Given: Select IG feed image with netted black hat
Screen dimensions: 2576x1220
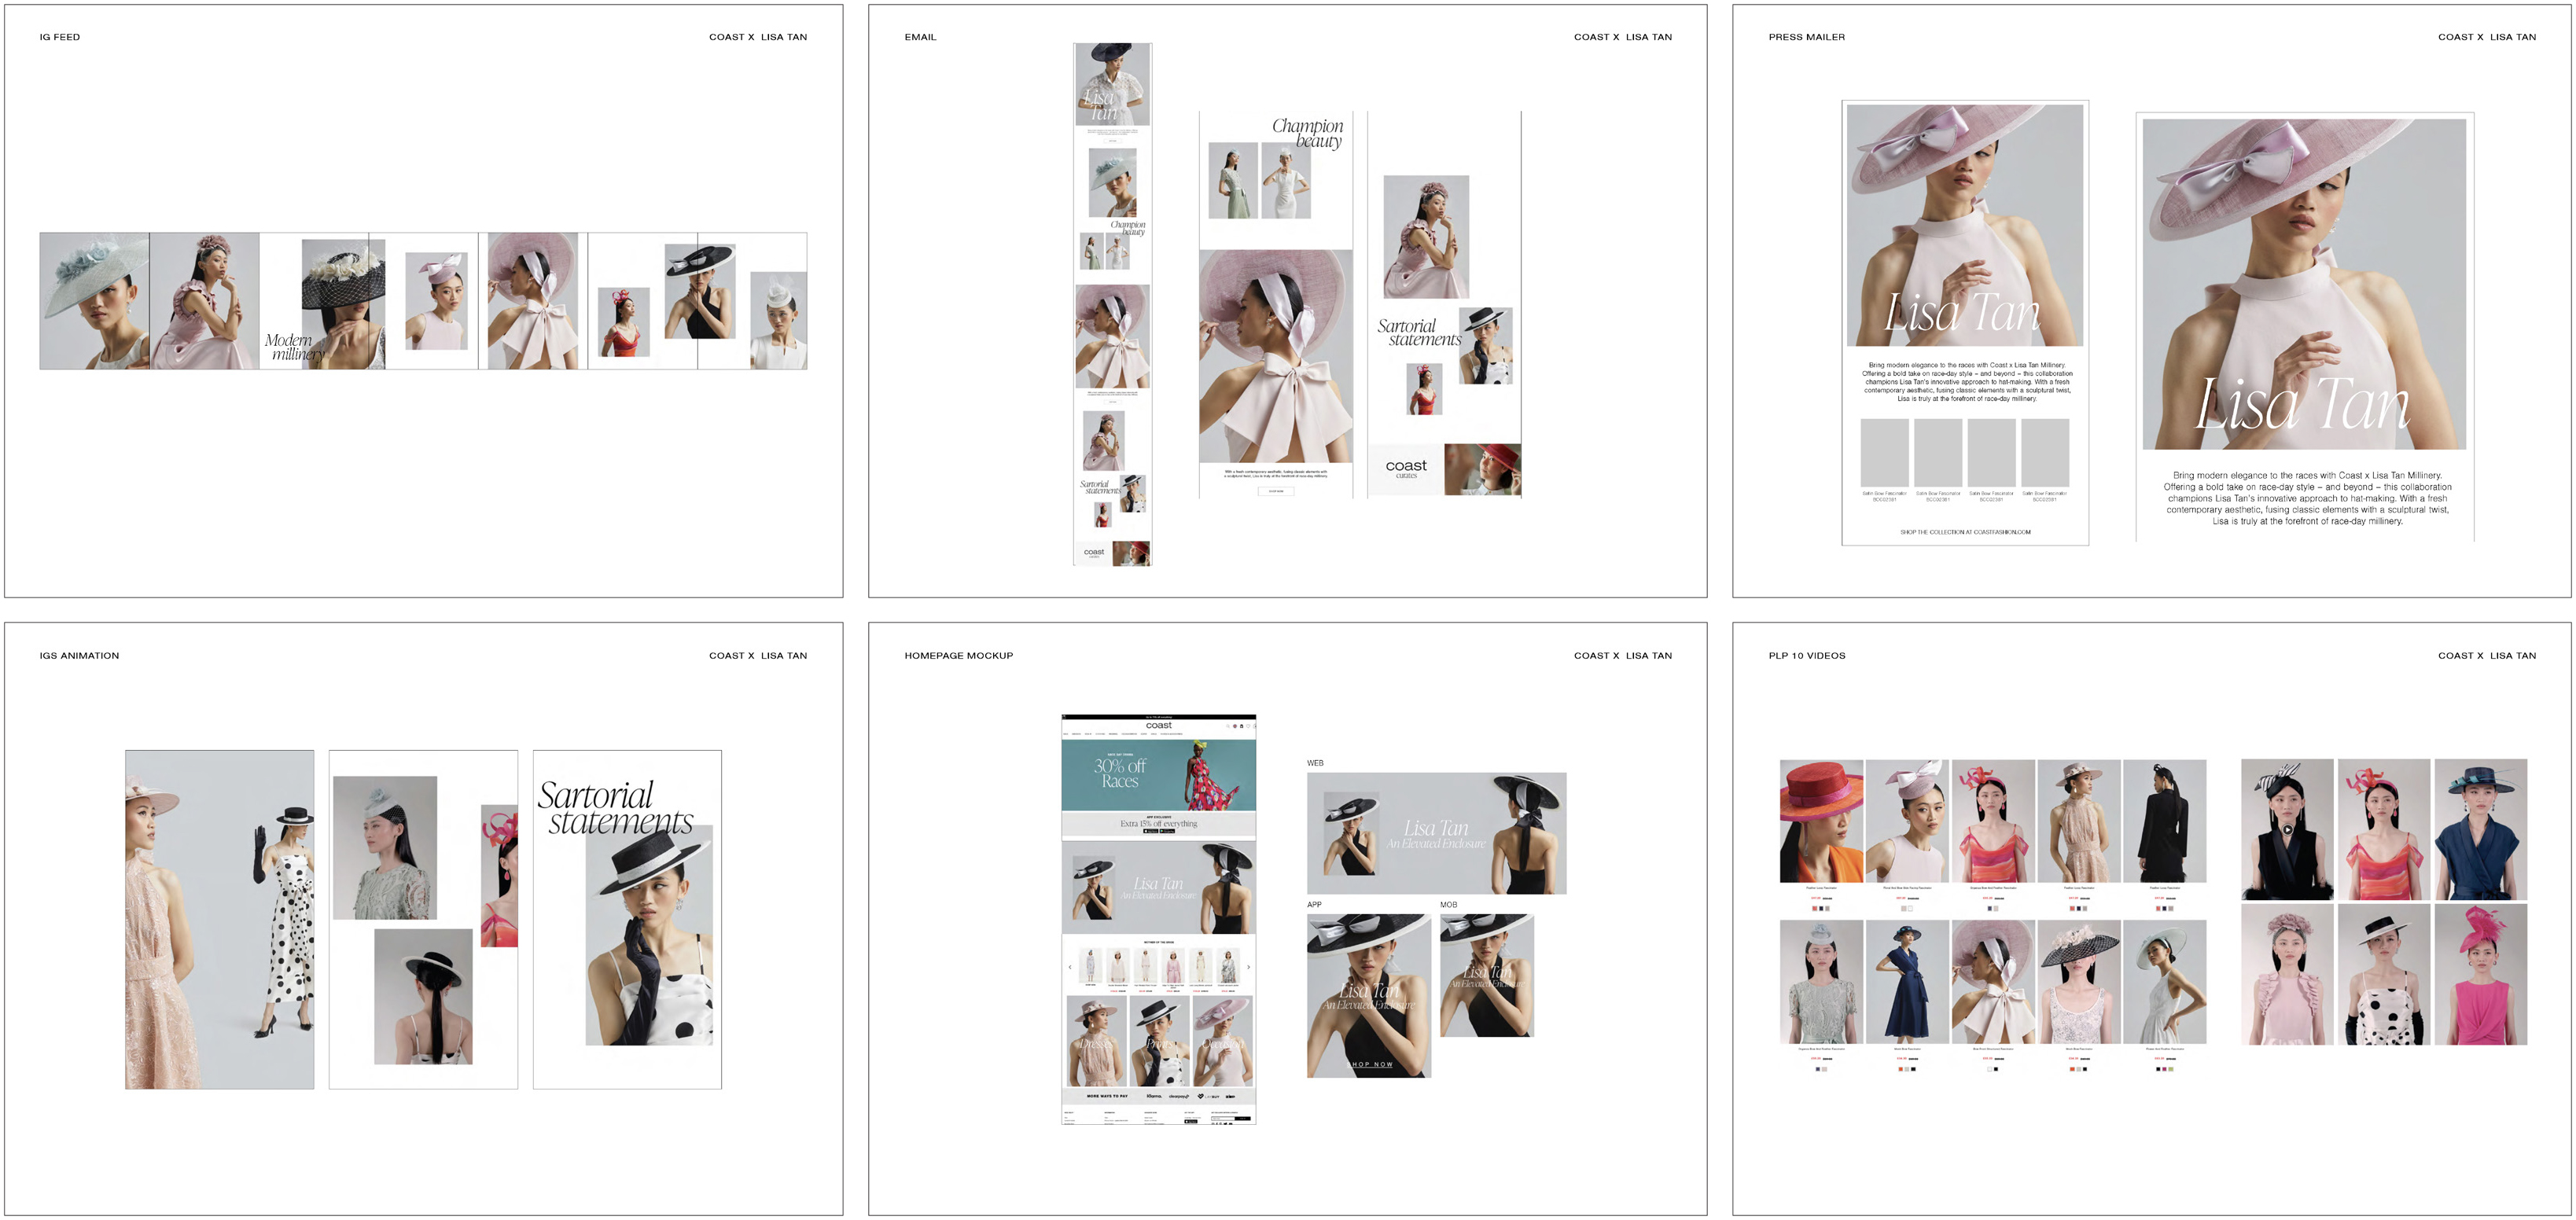Looking at the screenshot, I should [x=343, y=304].
